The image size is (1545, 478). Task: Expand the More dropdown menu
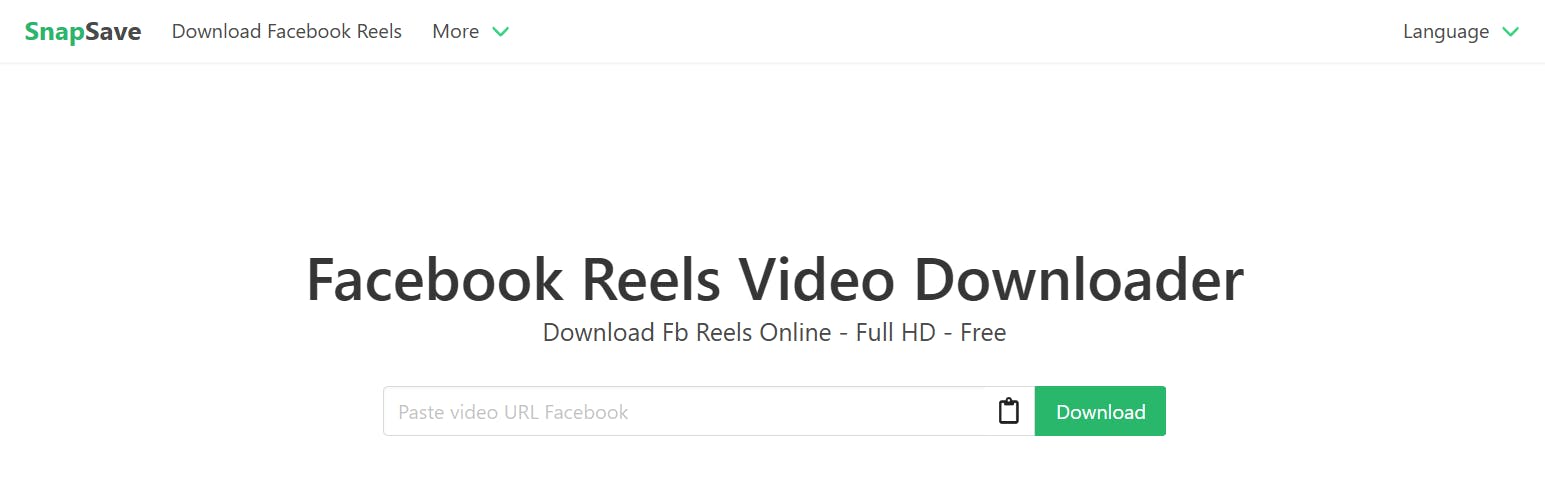[471, 31]
